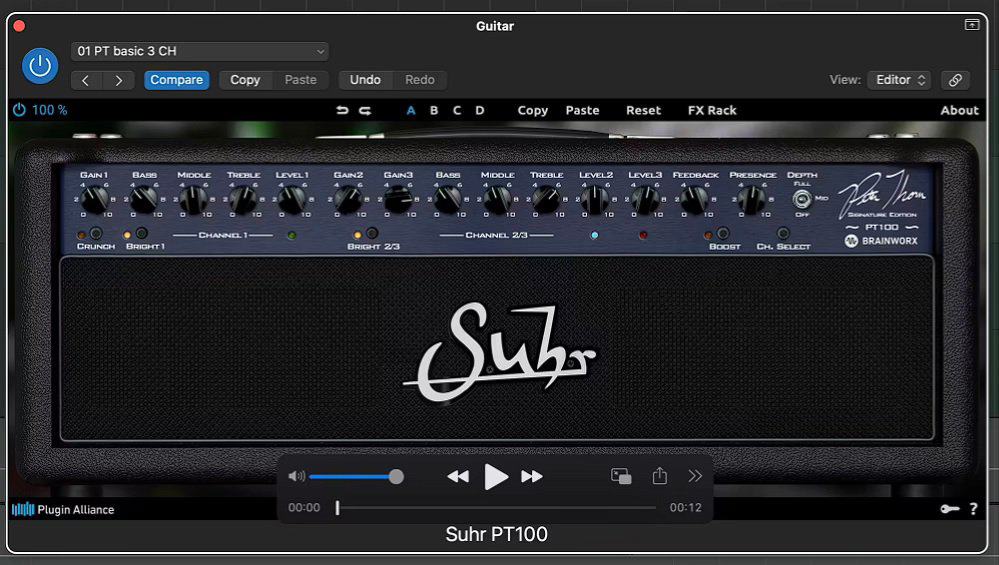Image resolution: width=999 pixels, height=565 pixels.
Task: Click the green Channel 1 indicator LED
Action: [x=292, y=235]
